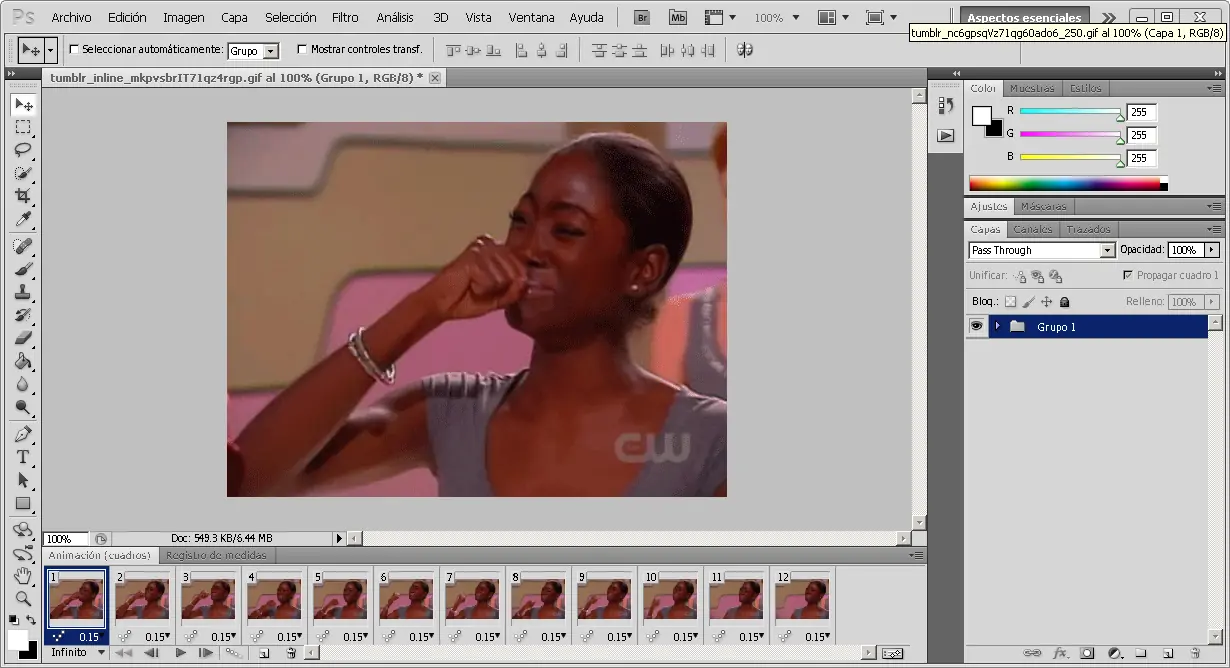Open the Filtro menu
This screenshot has width=1230, height=668.
345,18
